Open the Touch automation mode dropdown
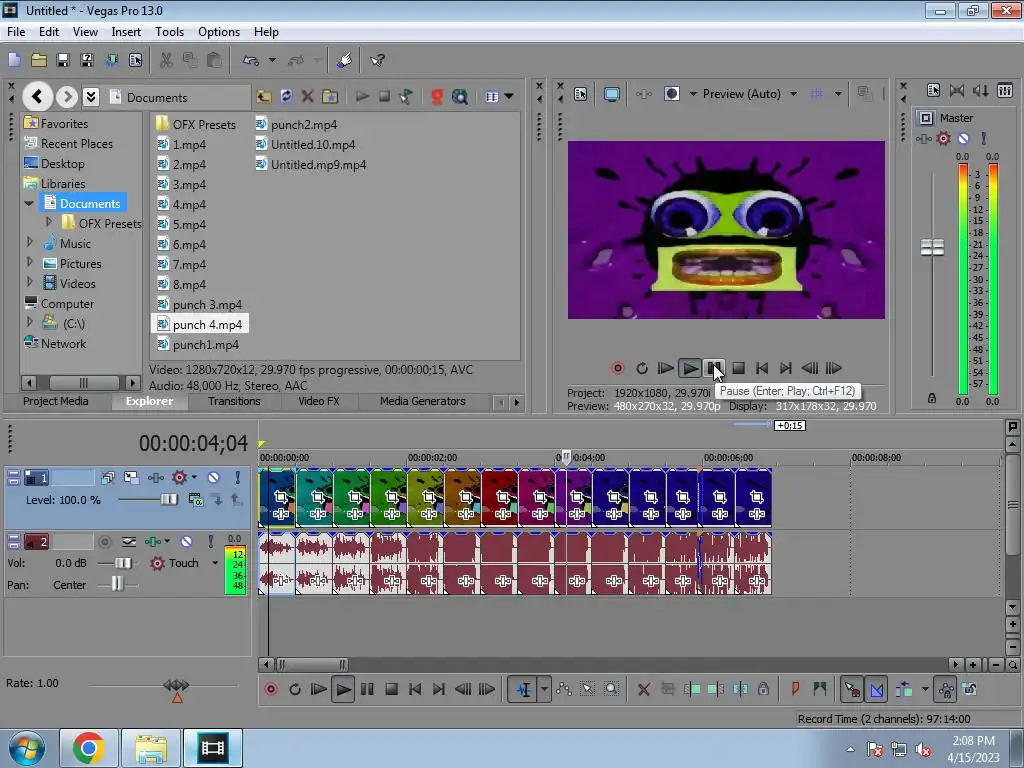 214,563
